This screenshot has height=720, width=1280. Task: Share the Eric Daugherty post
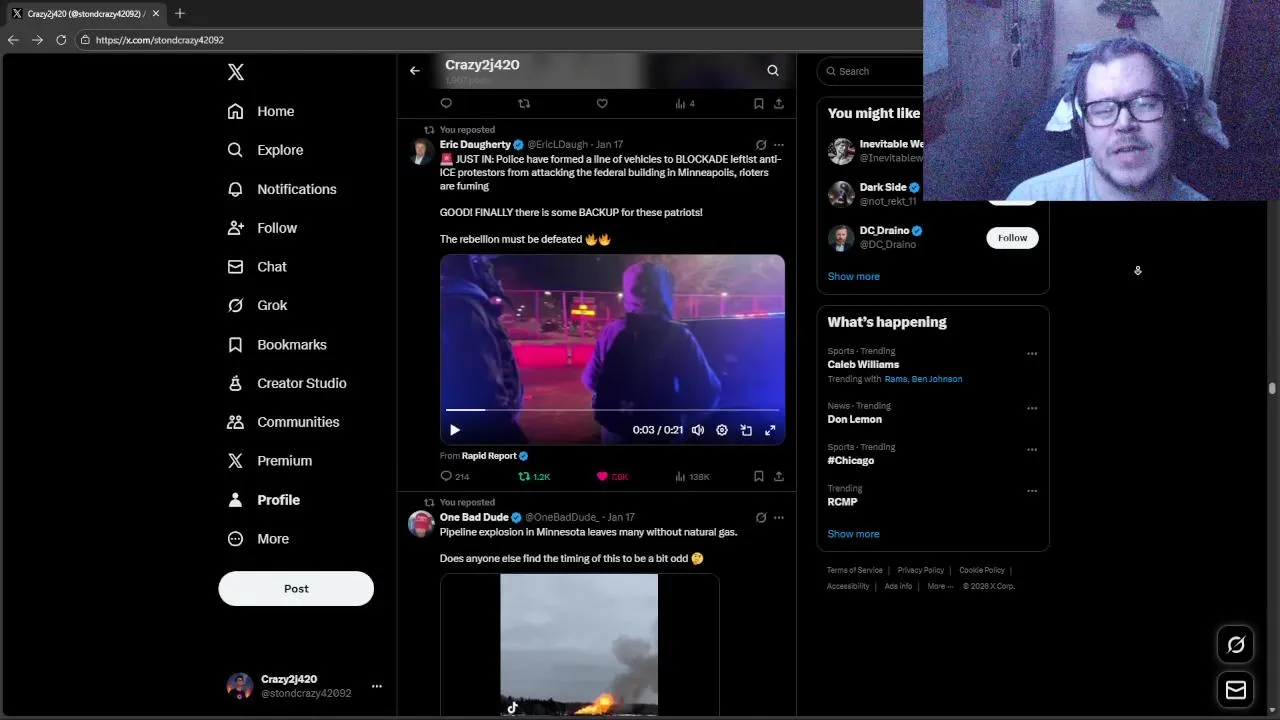click(x=779, y=477)
